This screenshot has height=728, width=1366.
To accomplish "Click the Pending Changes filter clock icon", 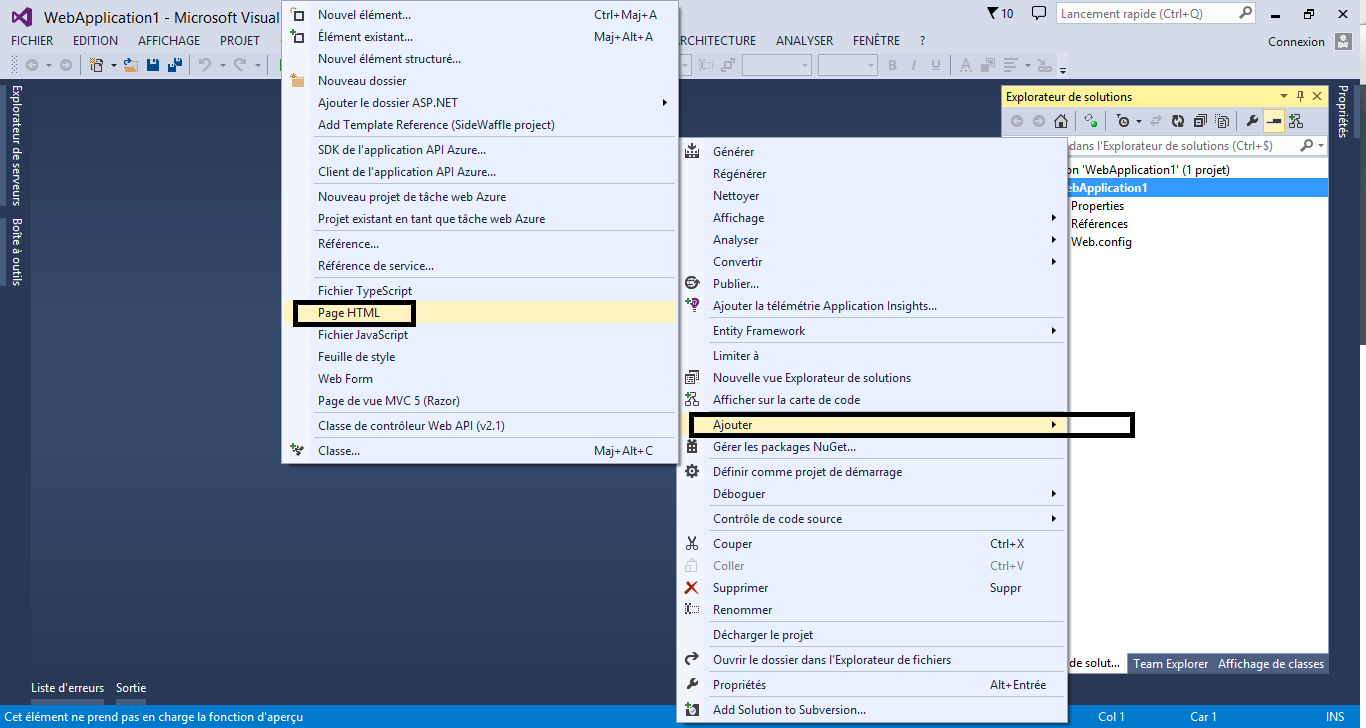I will [x=1124, y=121].
